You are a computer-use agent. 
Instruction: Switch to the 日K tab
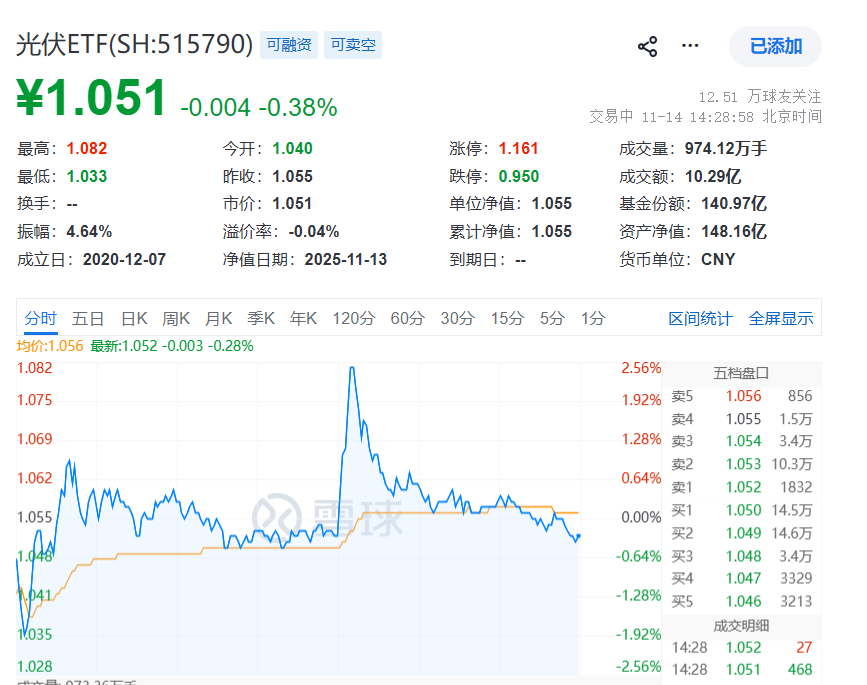[134, 319]
